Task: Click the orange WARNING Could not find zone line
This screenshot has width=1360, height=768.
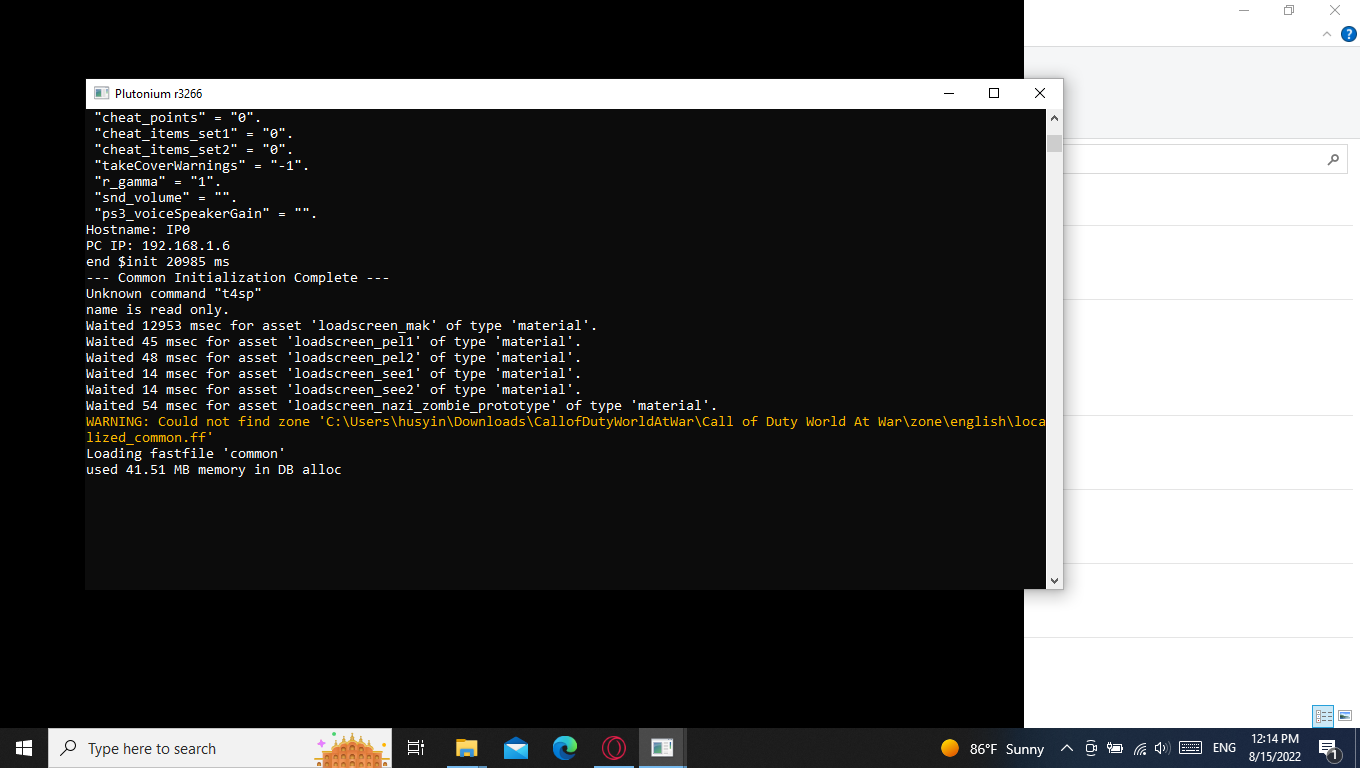Action: pos(565,430)
